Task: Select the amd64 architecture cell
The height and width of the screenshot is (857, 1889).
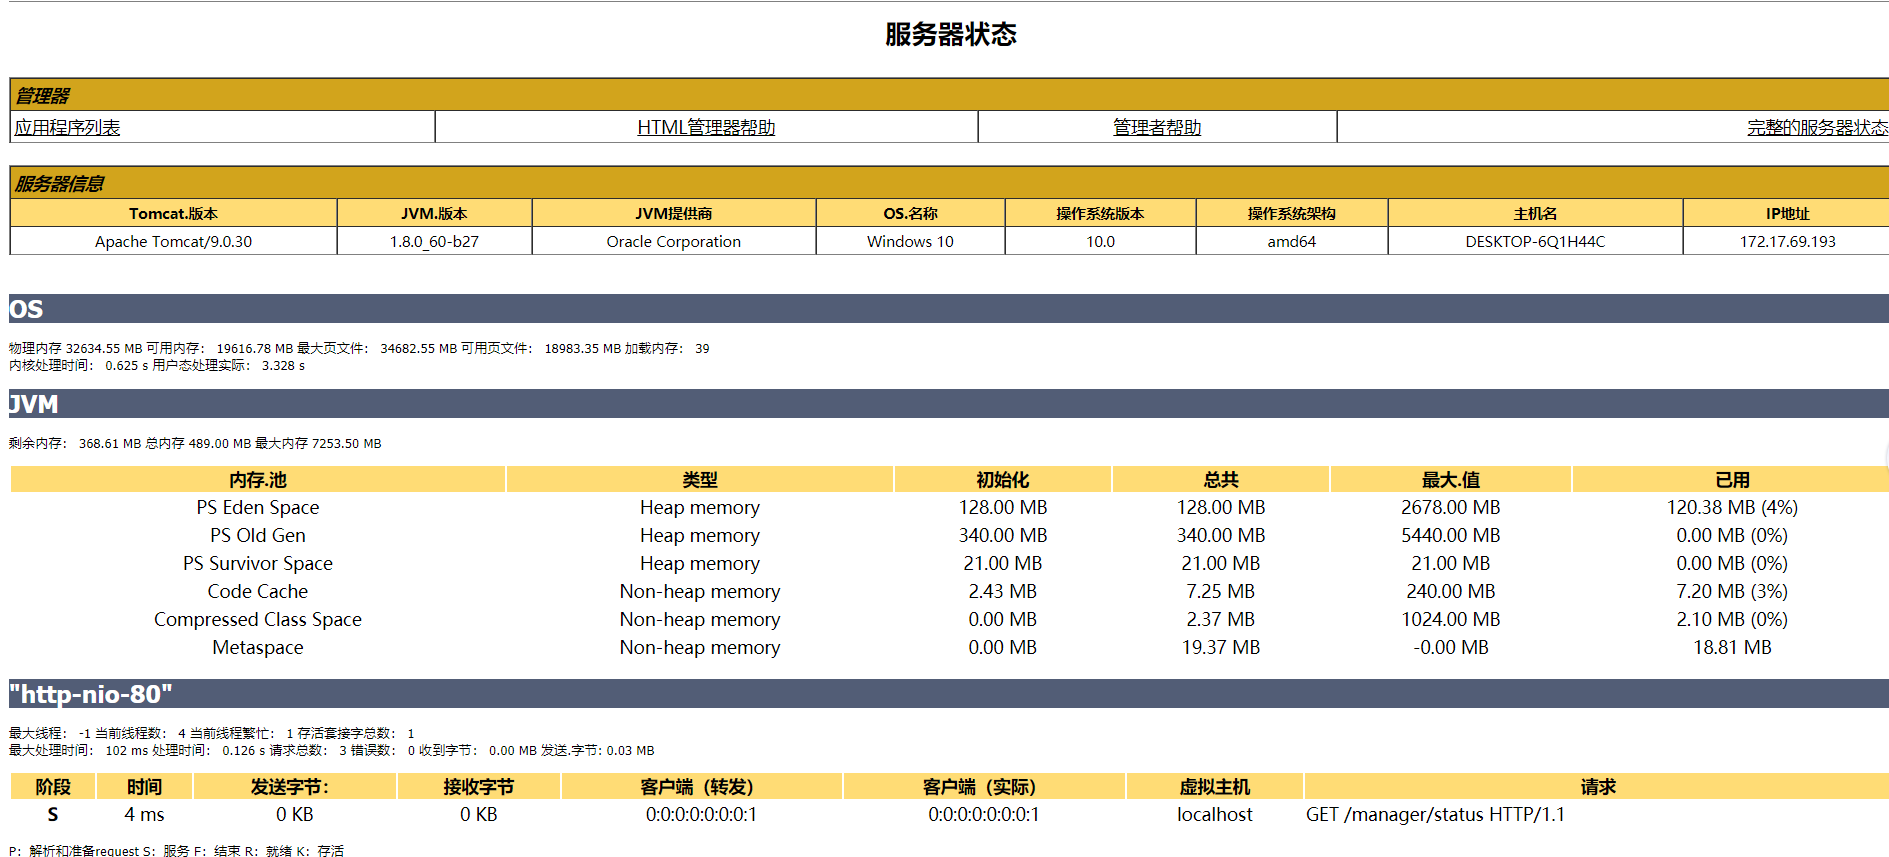Action: [1291, 241]
